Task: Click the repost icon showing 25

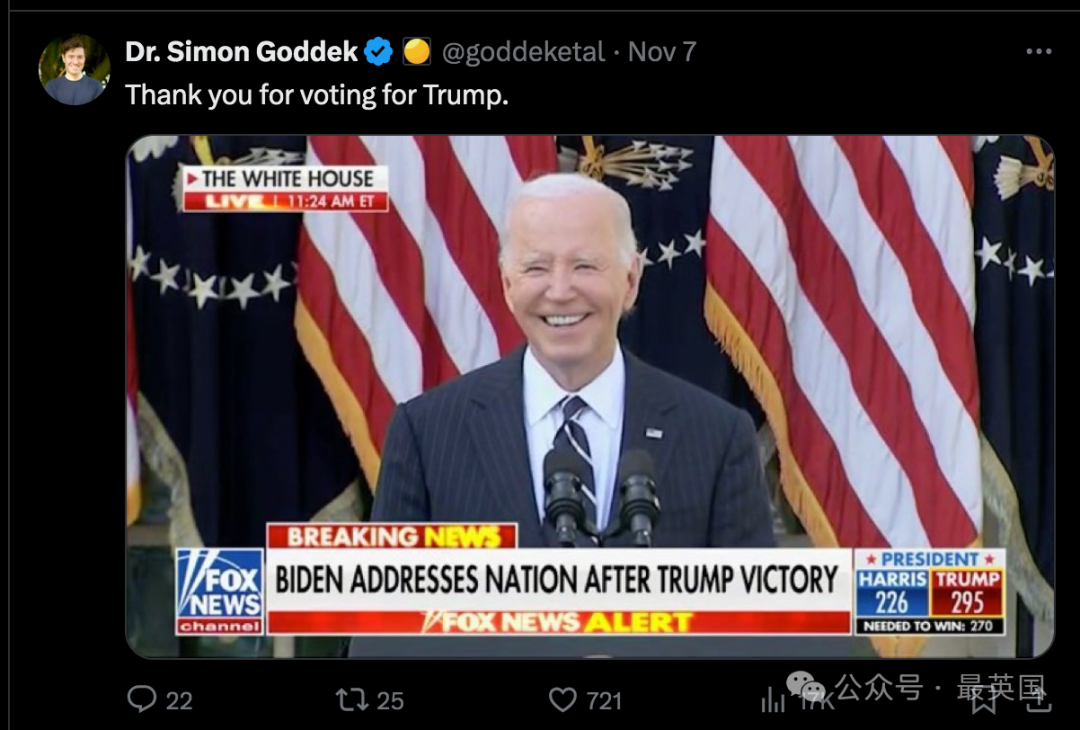Action: pos(349,700)
